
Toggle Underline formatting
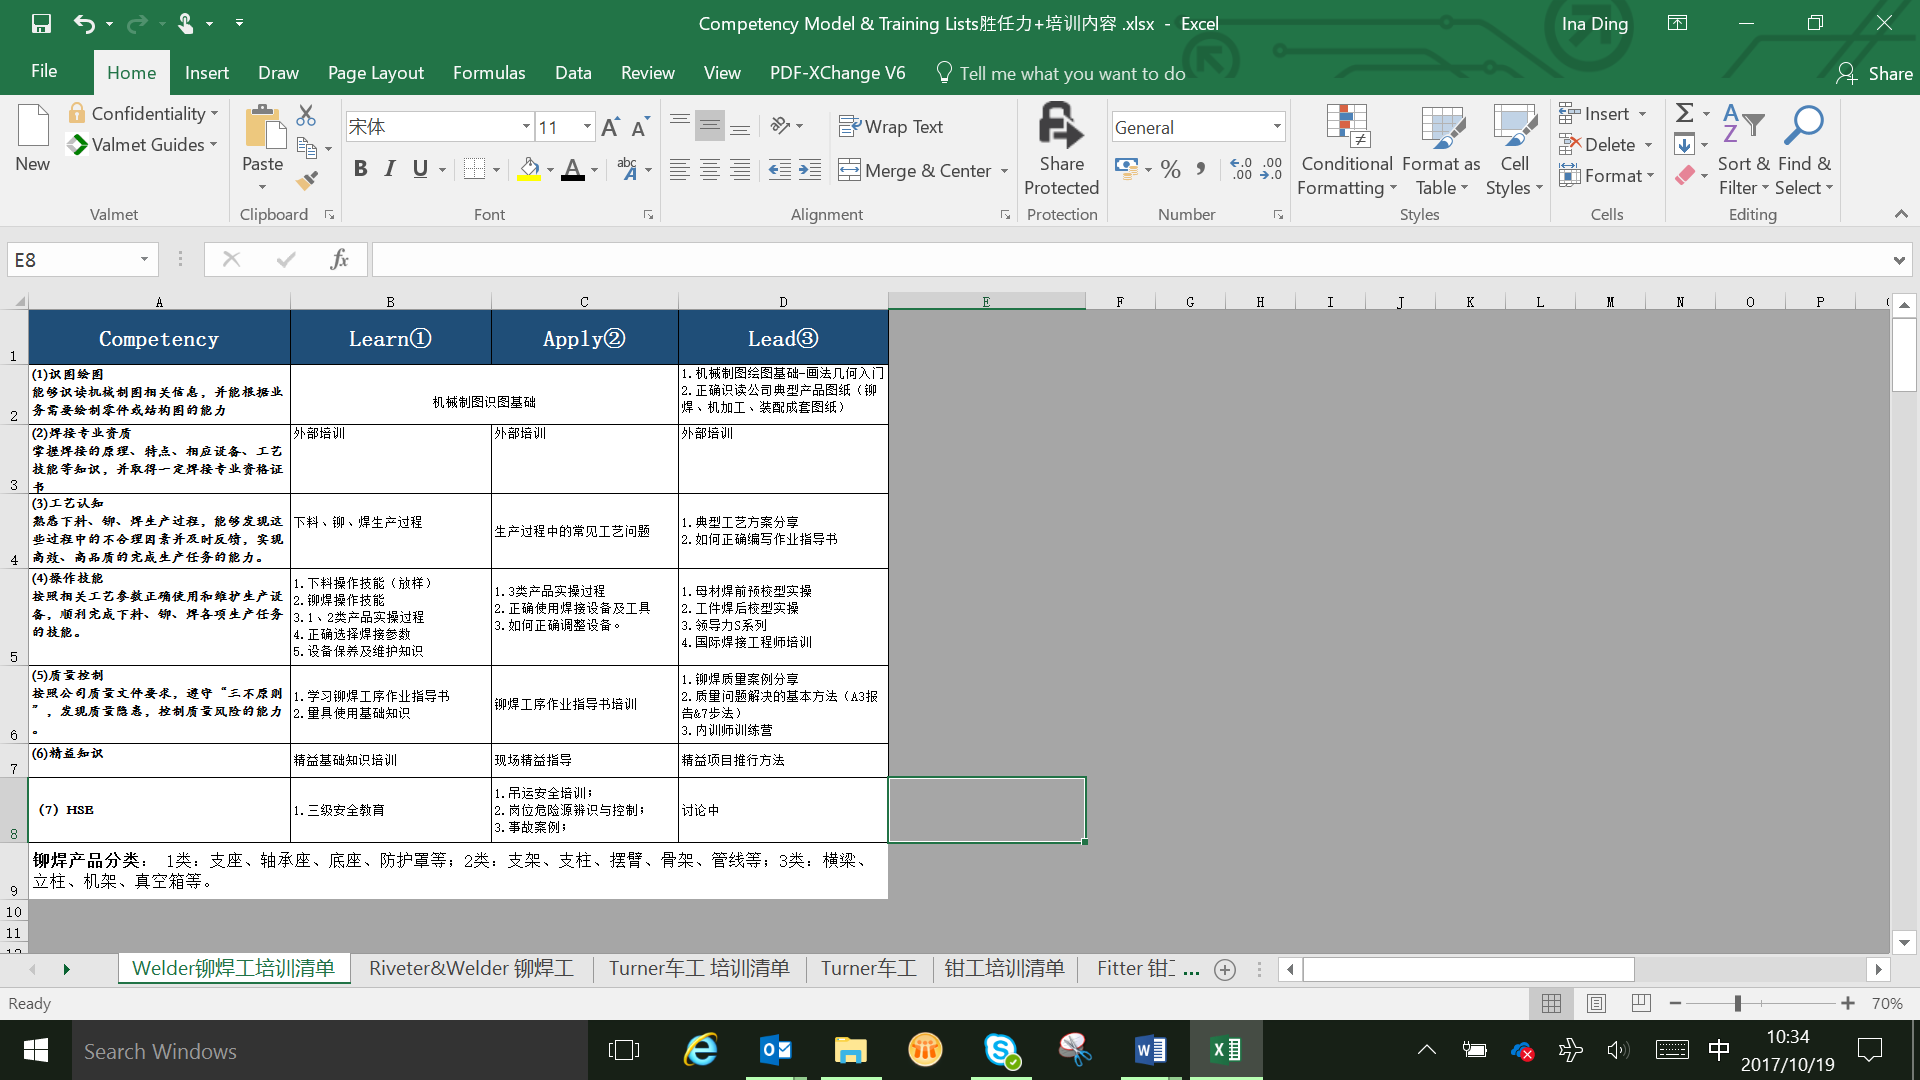tap(420, 169)
